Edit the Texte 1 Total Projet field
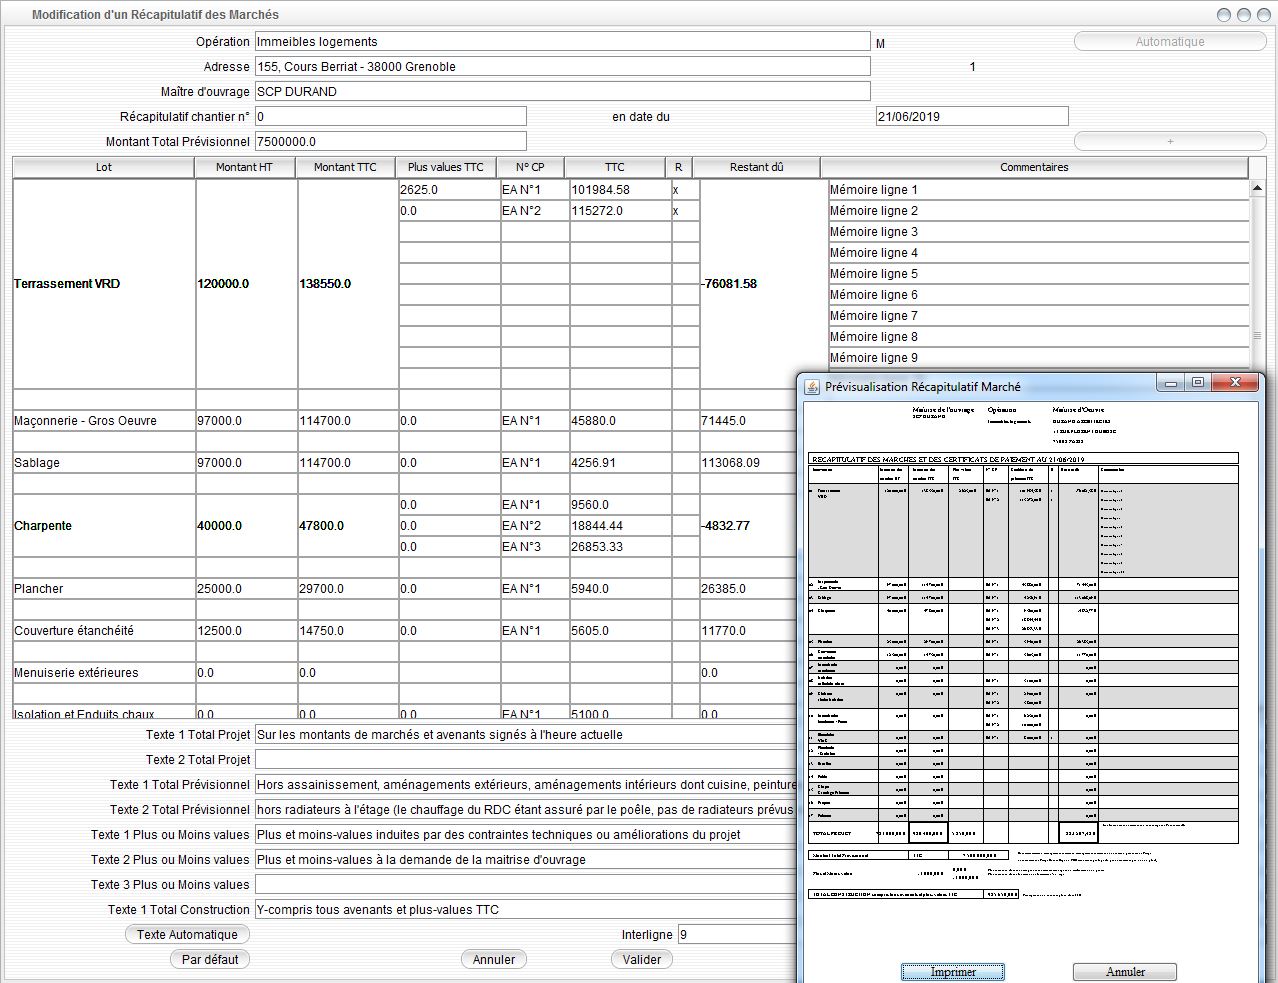1278x983 pixels. click(x=526, y=735)
